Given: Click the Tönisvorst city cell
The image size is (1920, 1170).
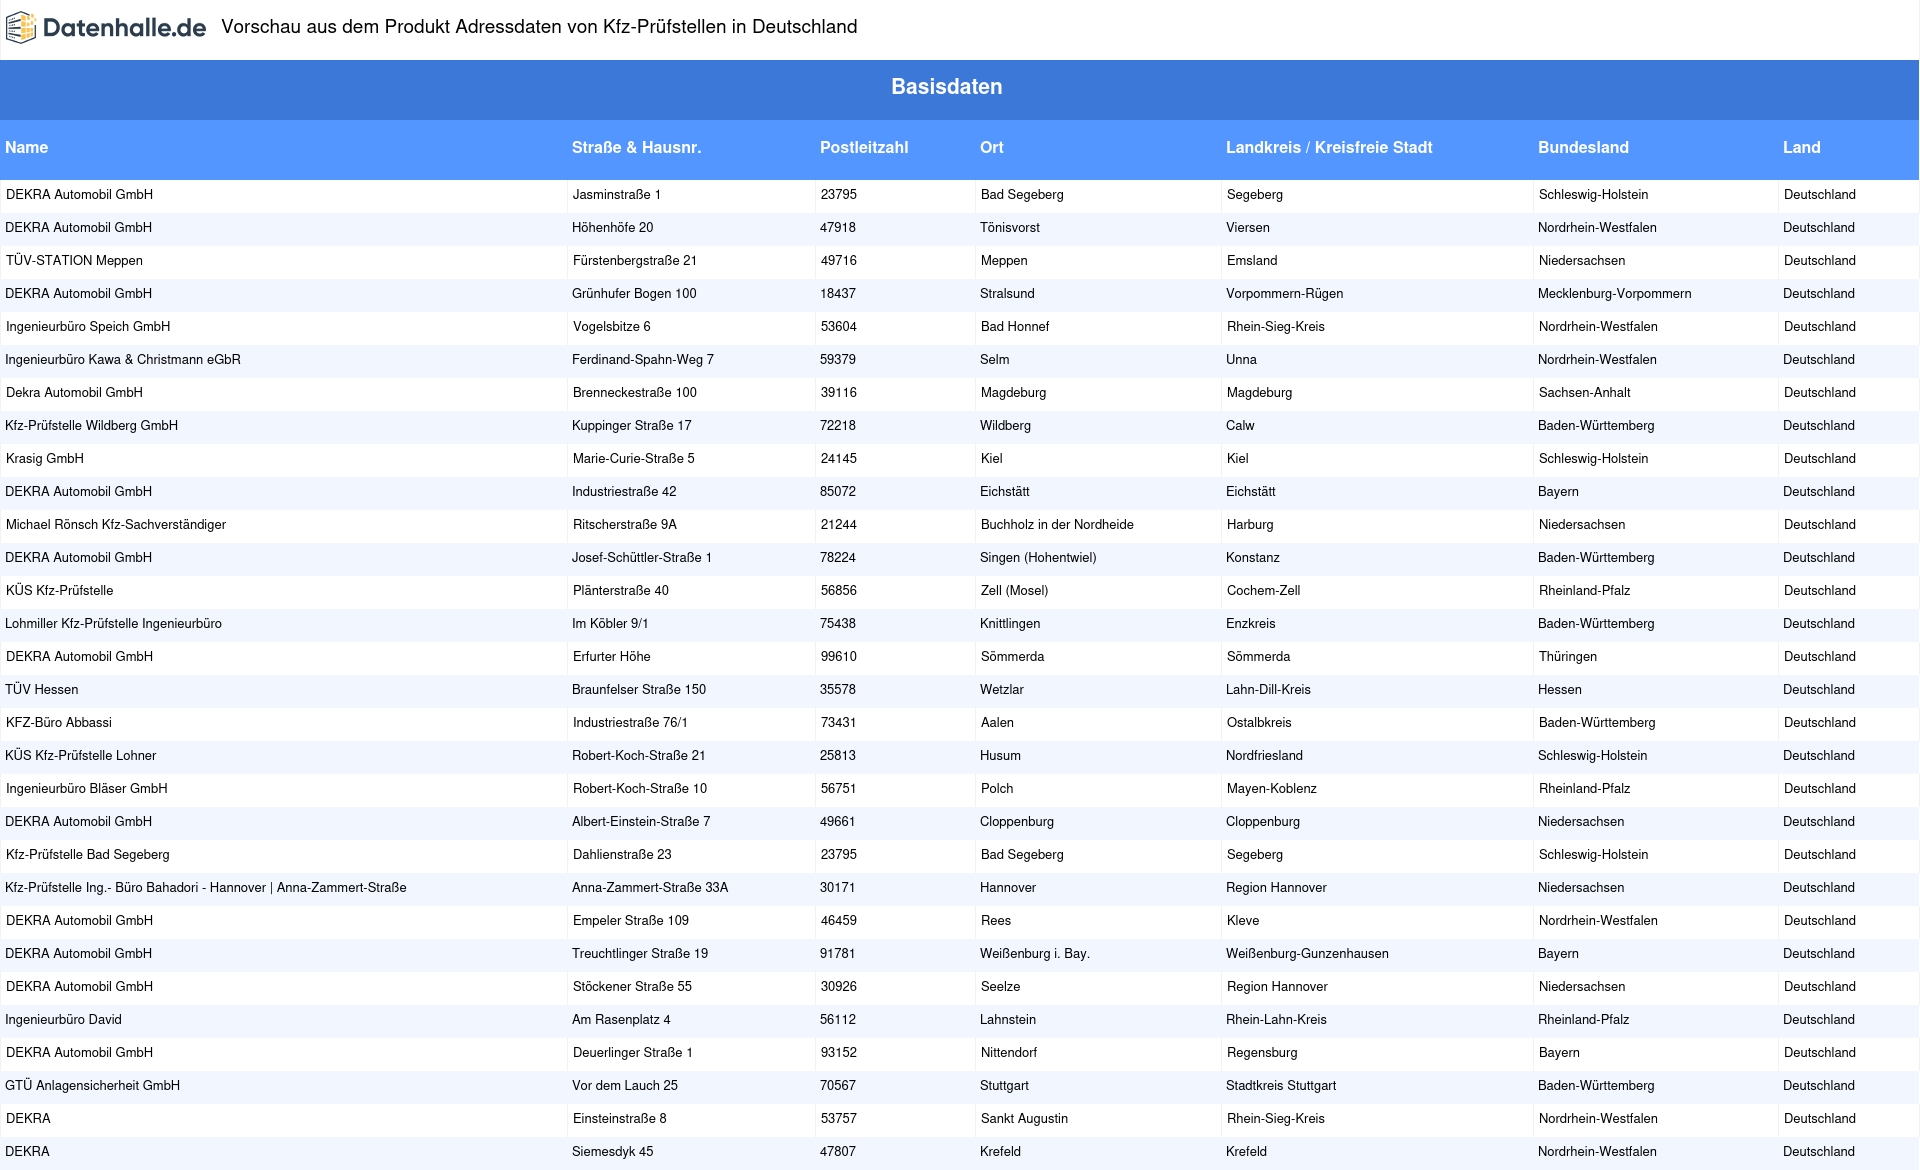Looking at the screenshot, I should tap(1010, 227).
